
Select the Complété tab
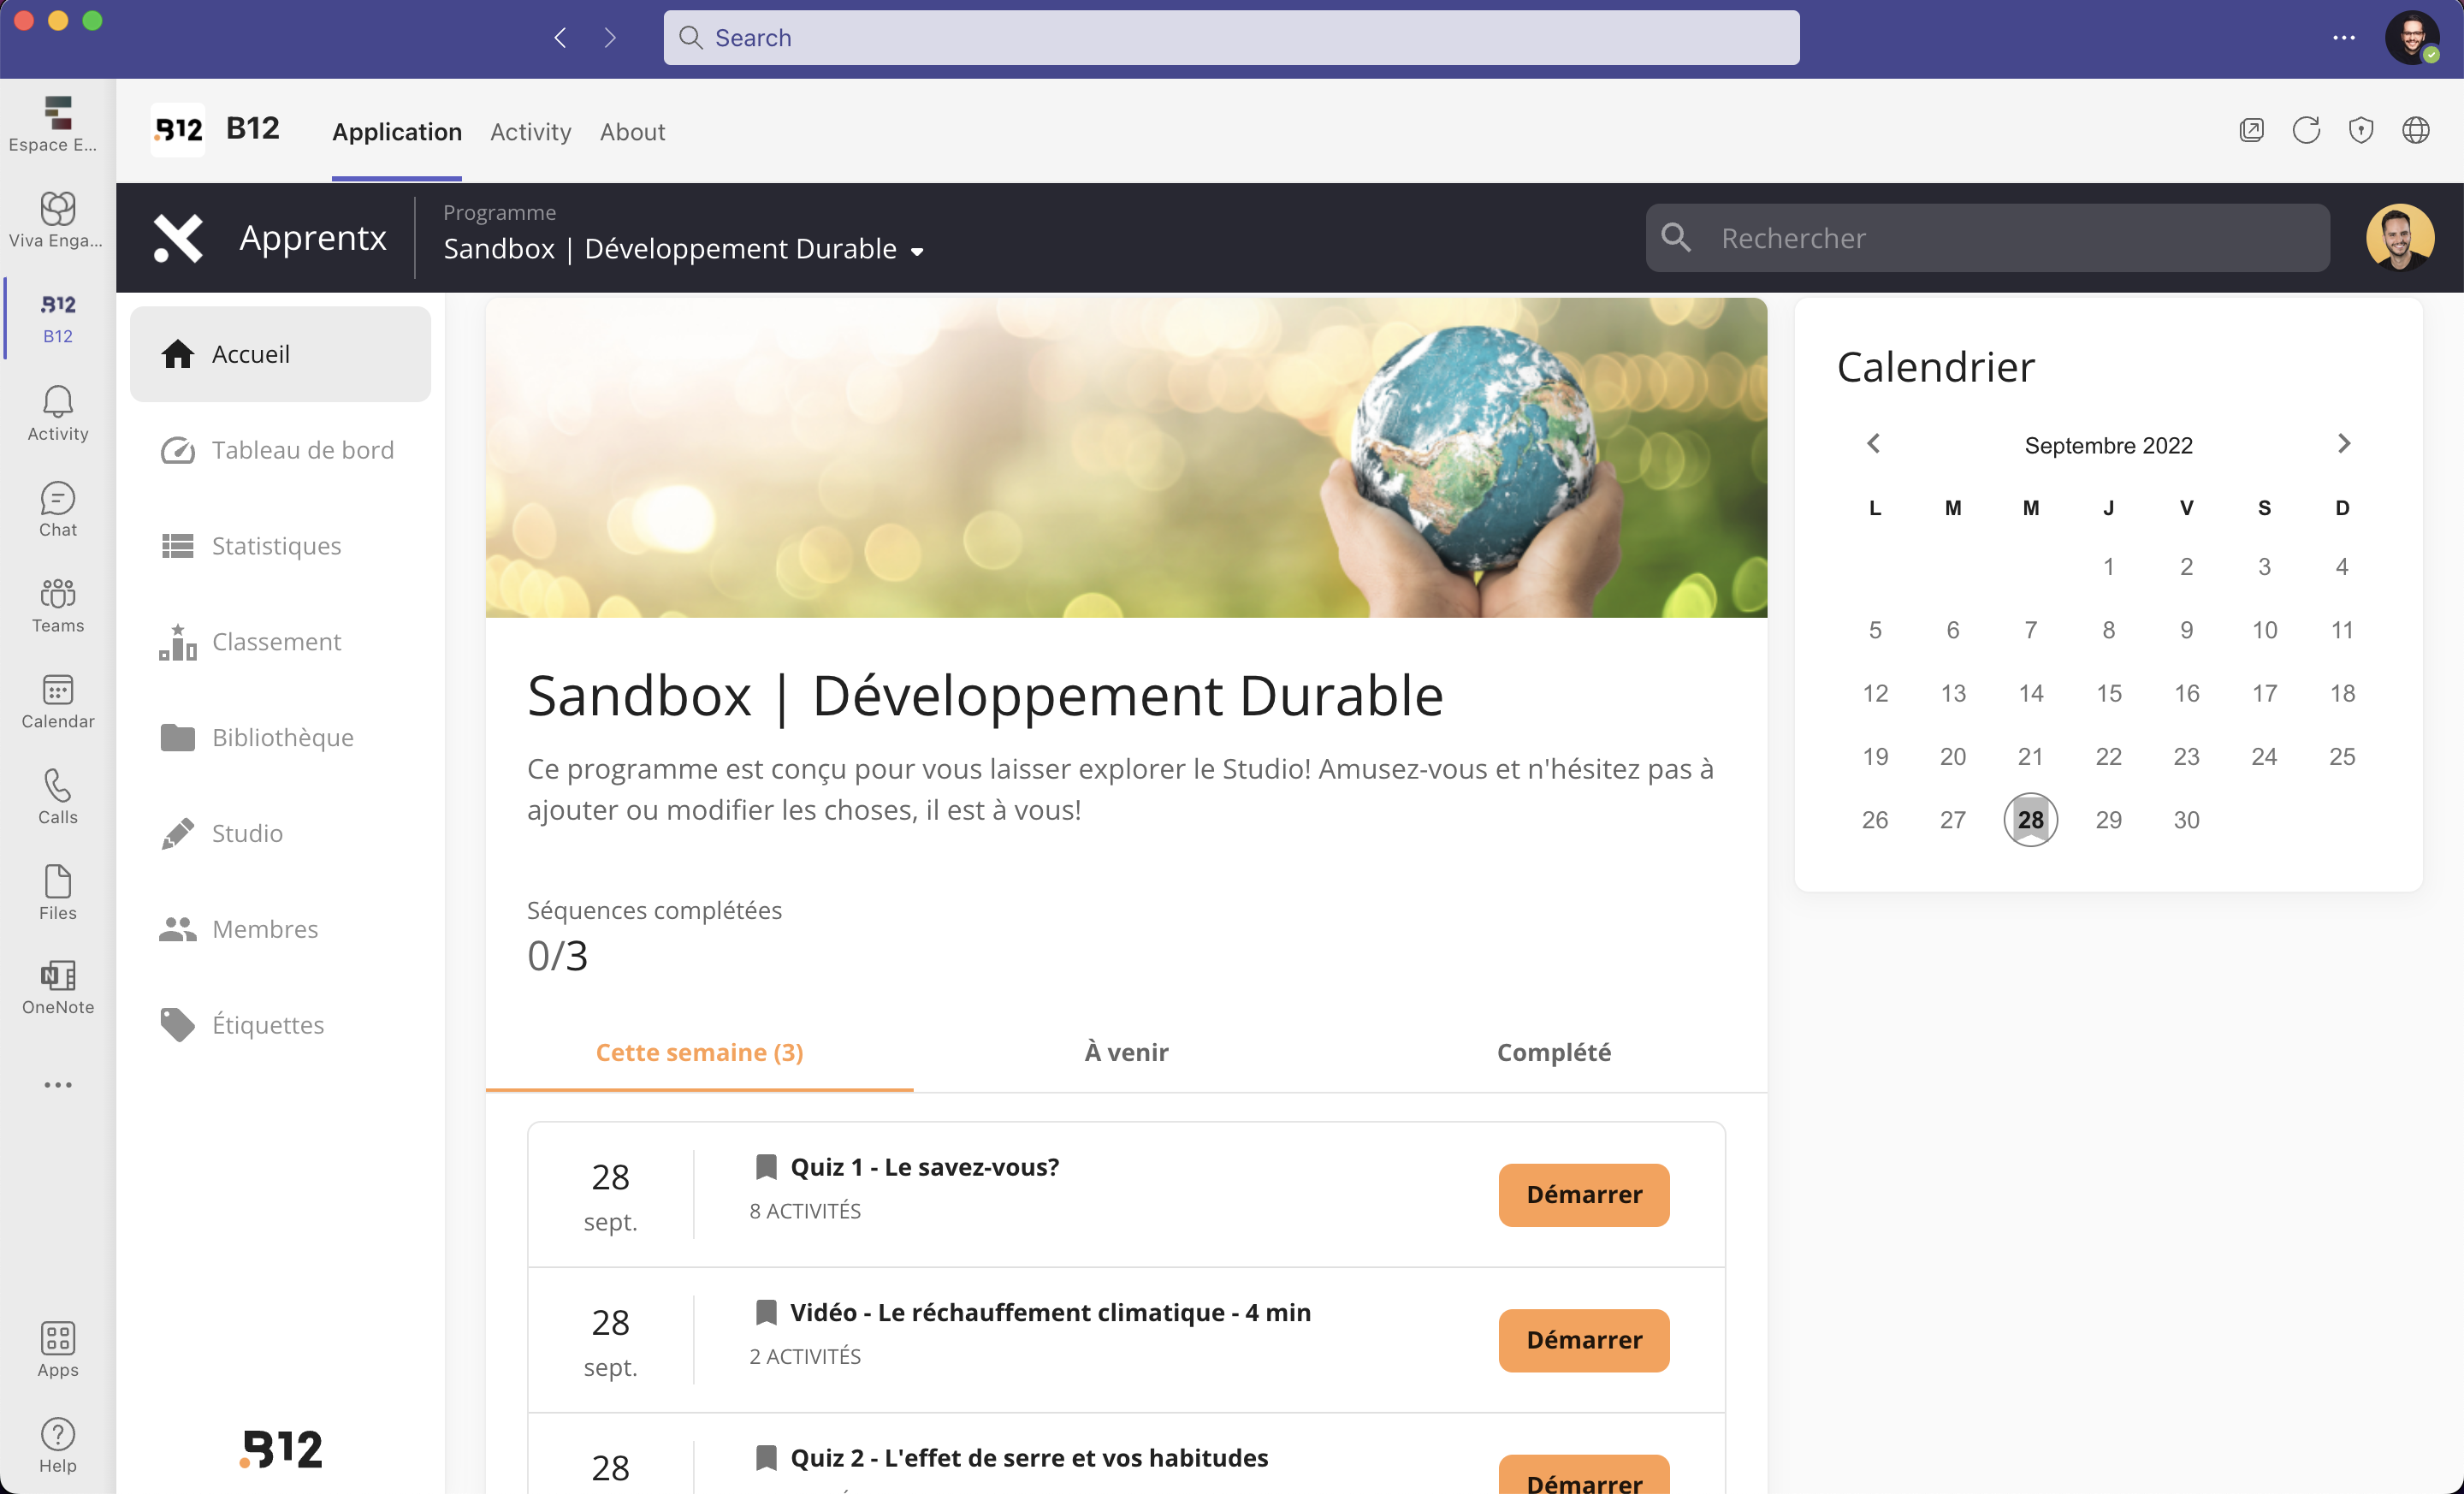[x=1554, y=1052]
